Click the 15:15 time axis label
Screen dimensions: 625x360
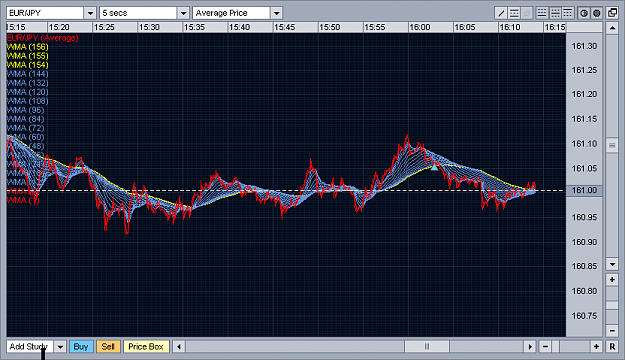(16, 27)
